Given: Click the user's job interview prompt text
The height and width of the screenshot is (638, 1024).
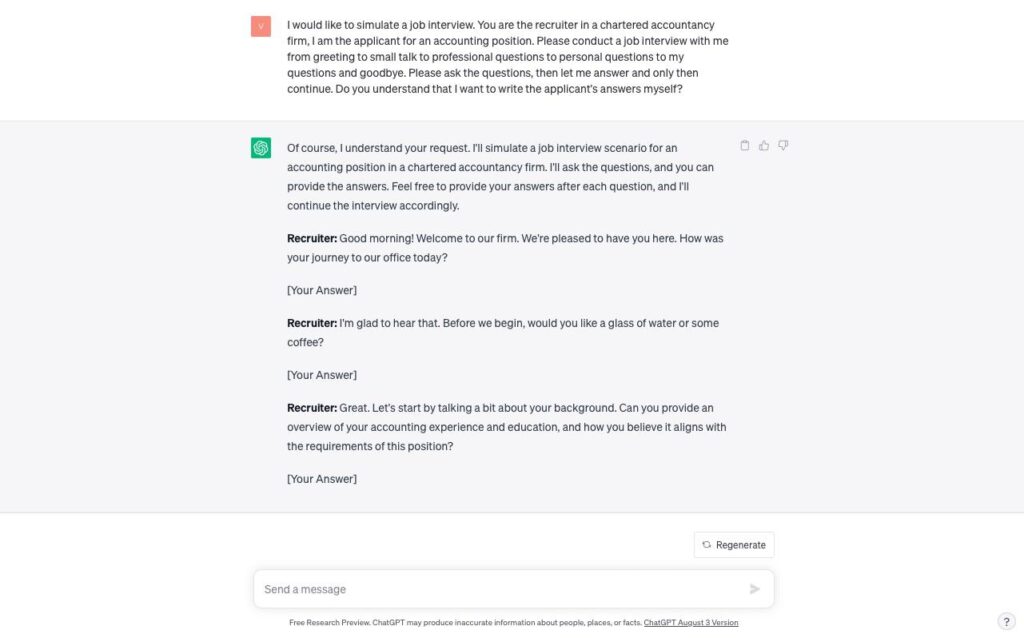Looking at the screenshot, I should 507,57.
